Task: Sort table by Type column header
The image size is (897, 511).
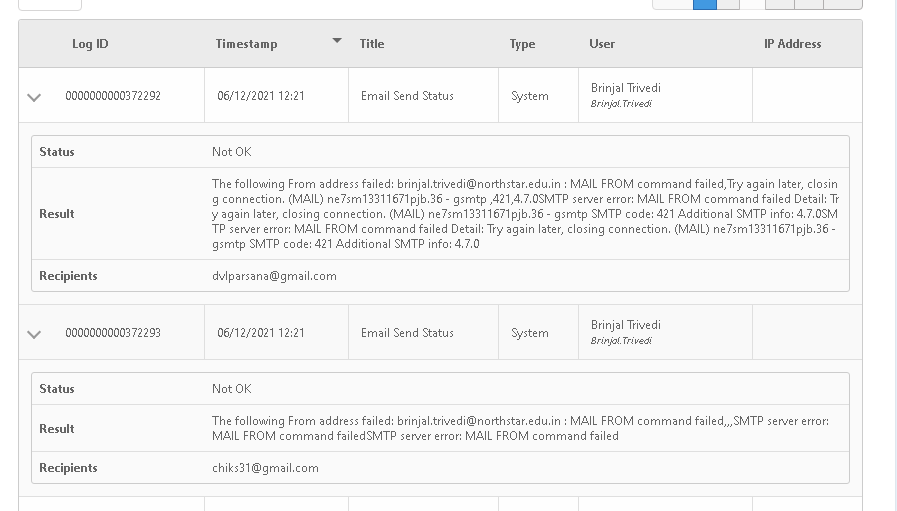Action: (x=522, y=44)
